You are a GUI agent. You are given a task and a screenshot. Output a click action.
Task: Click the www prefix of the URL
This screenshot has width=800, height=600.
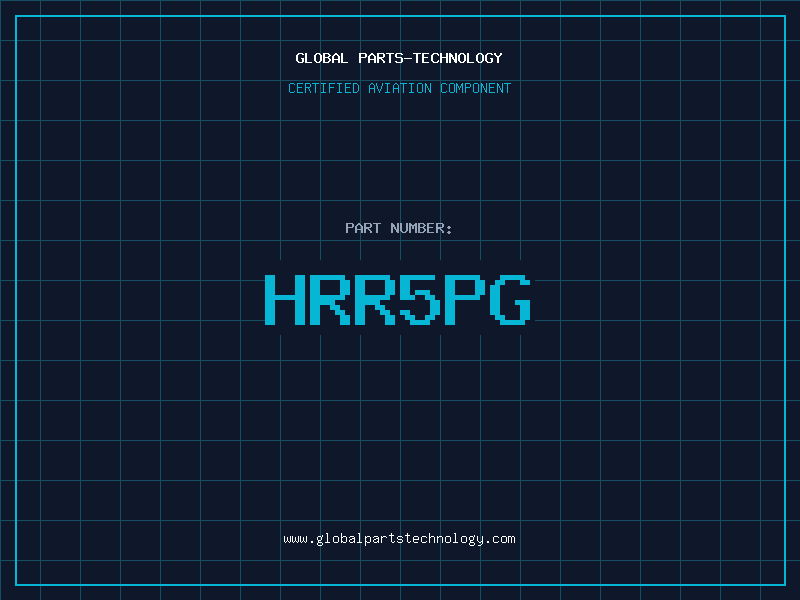pyautogui.click(x=294, y=538)
